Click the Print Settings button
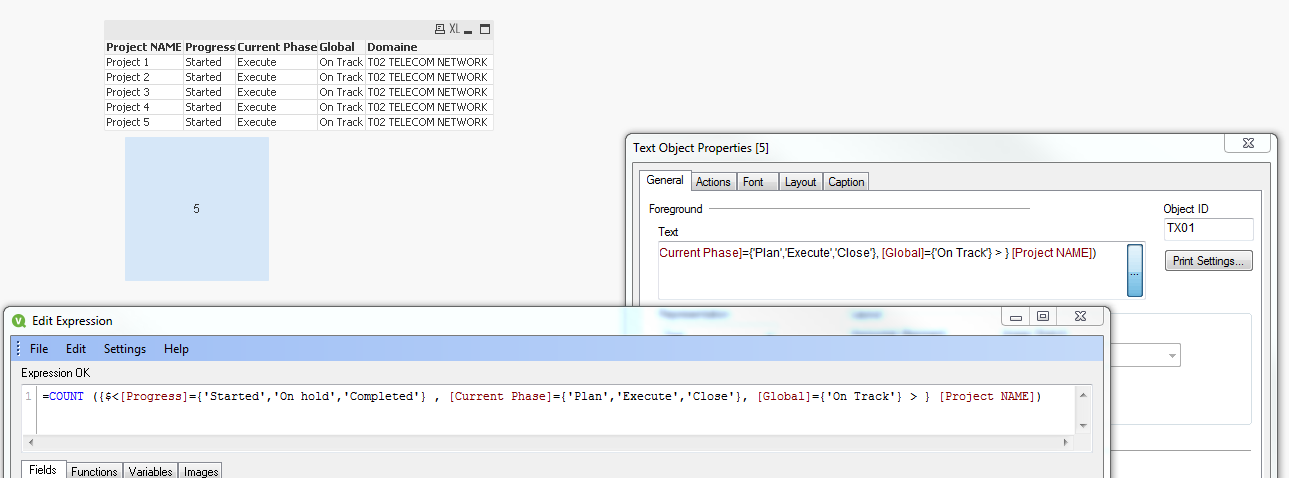Image resolution: width=1289 pixels, height=478 pixels. (1208, 261)
